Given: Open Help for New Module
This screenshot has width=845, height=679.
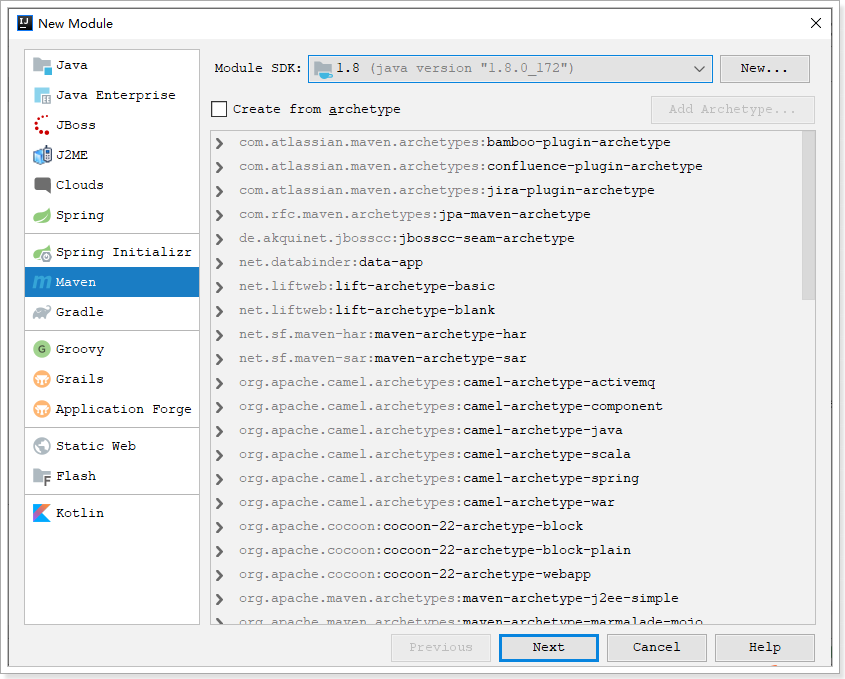Looking at the screenshot, I should [x=764, y=647].
